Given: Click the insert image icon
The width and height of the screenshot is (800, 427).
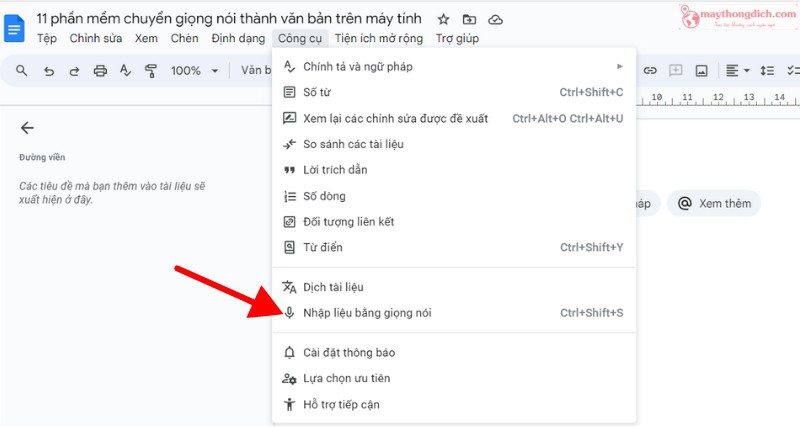Looking at the screenshot, I should [702, 71].
